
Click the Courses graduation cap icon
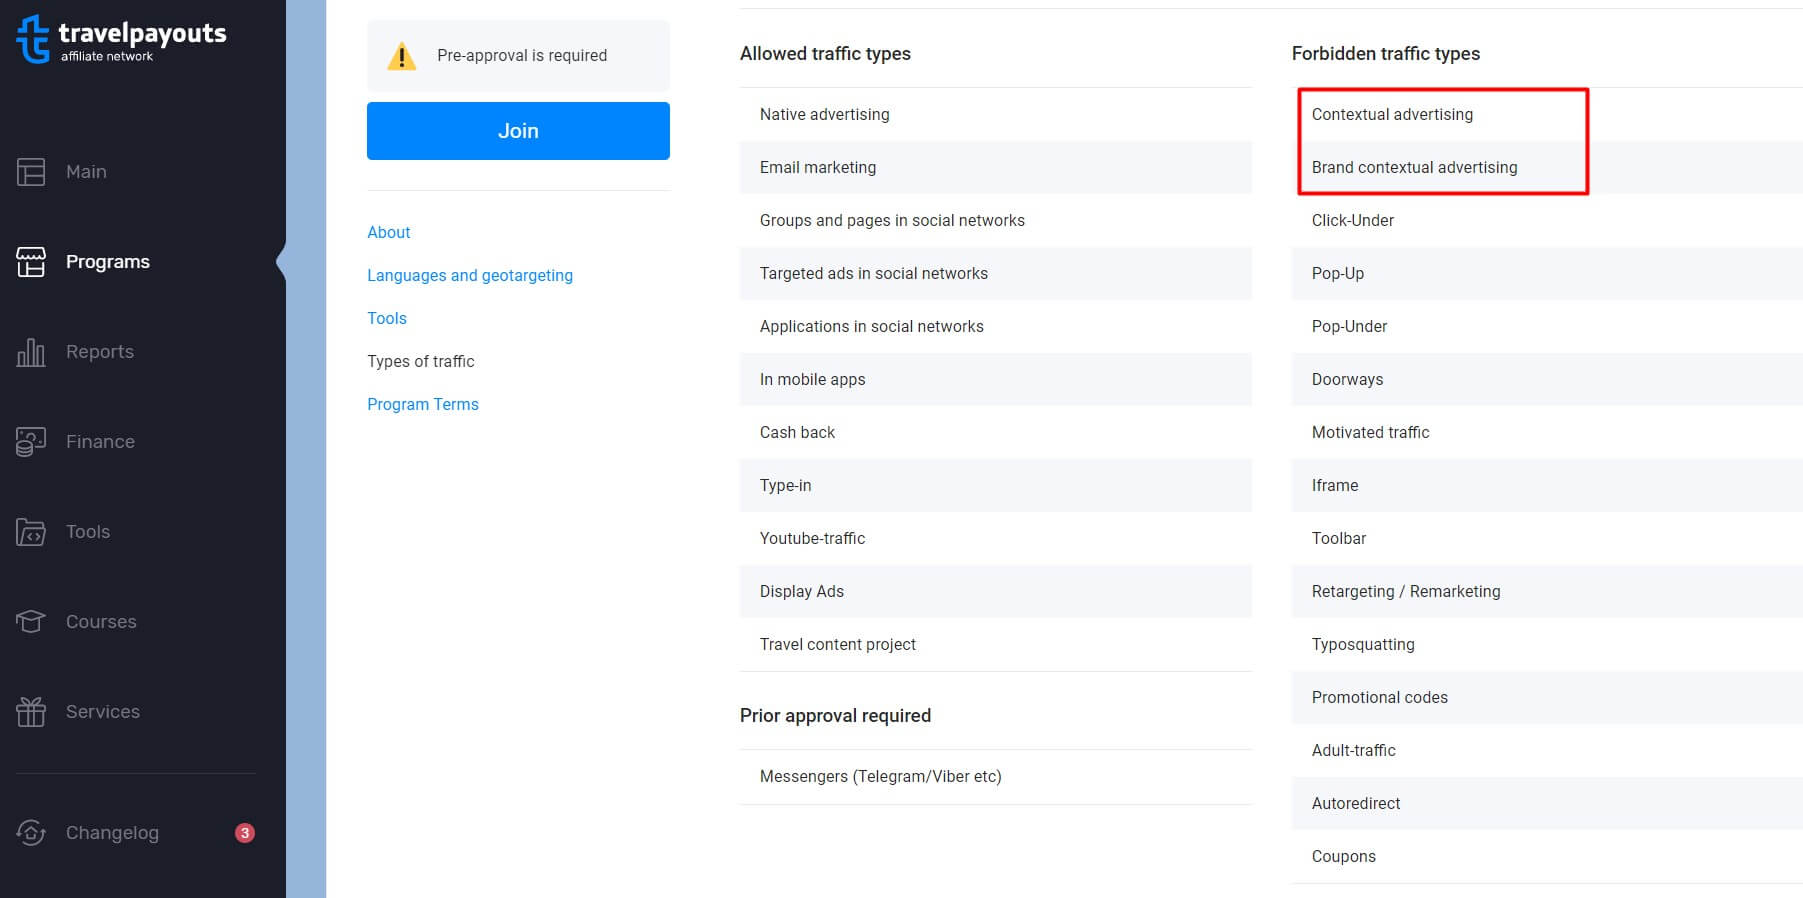(x=31, y=622)
